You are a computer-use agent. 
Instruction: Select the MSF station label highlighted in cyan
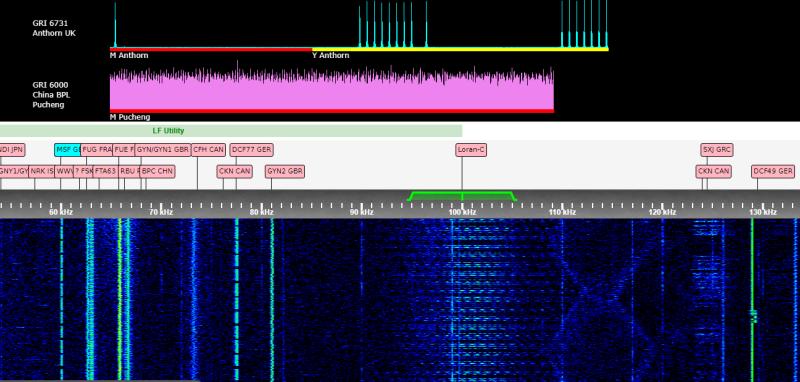pyautogui.click(x=68, y=150)
